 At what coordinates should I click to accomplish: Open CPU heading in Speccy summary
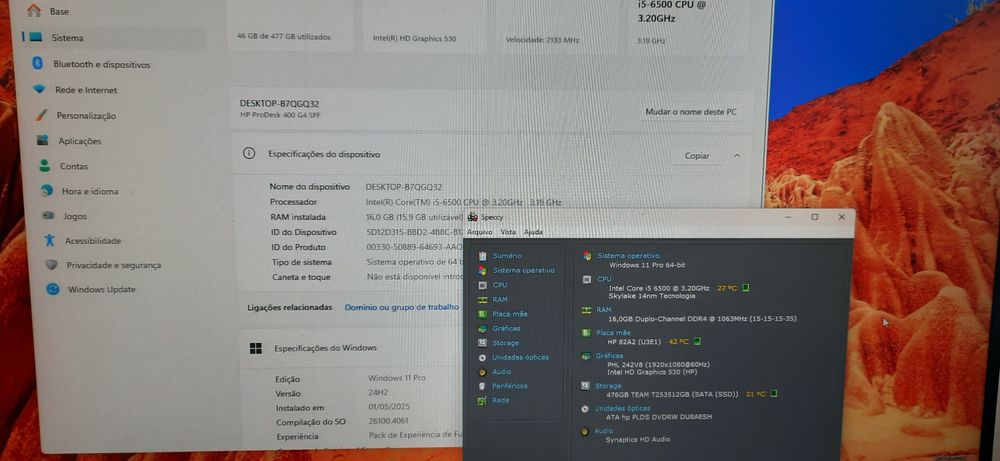[x=604, y=279]
